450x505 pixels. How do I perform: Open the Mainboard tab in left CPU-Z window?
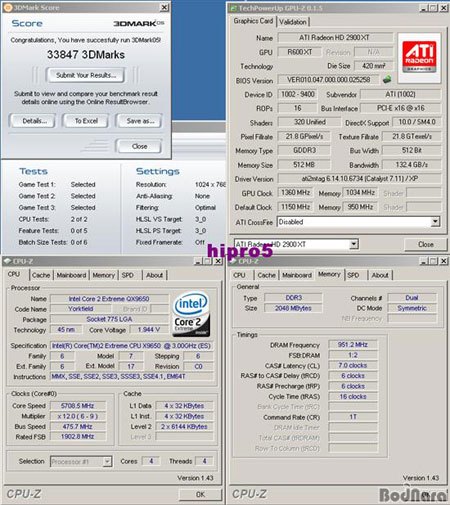71,275
